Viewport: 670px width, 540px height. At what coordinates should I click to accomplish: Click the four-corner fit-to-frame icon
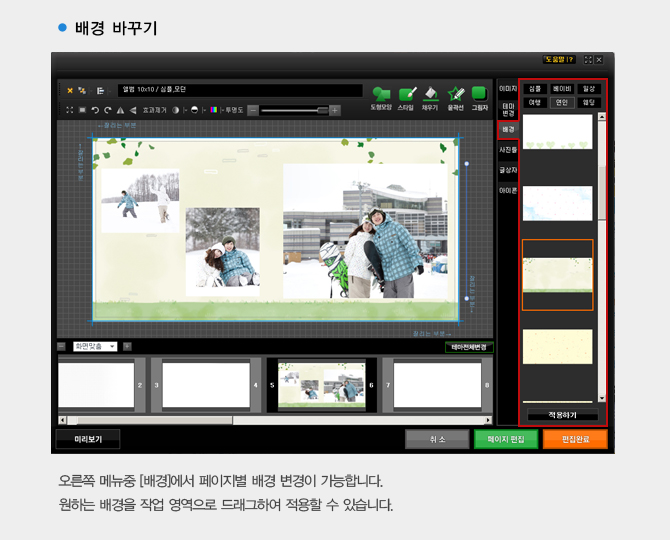click(x=70, y=110)
